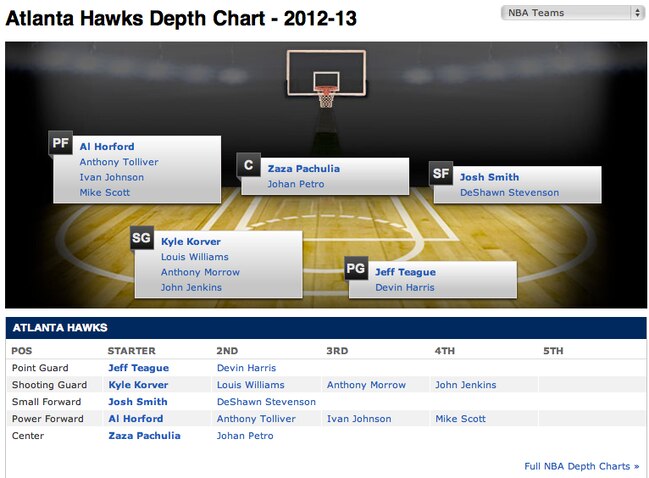Open Al Horford in court PF box
Image resolution: width=649 pixels, height=478 pixels.
[x=107, y=147]
